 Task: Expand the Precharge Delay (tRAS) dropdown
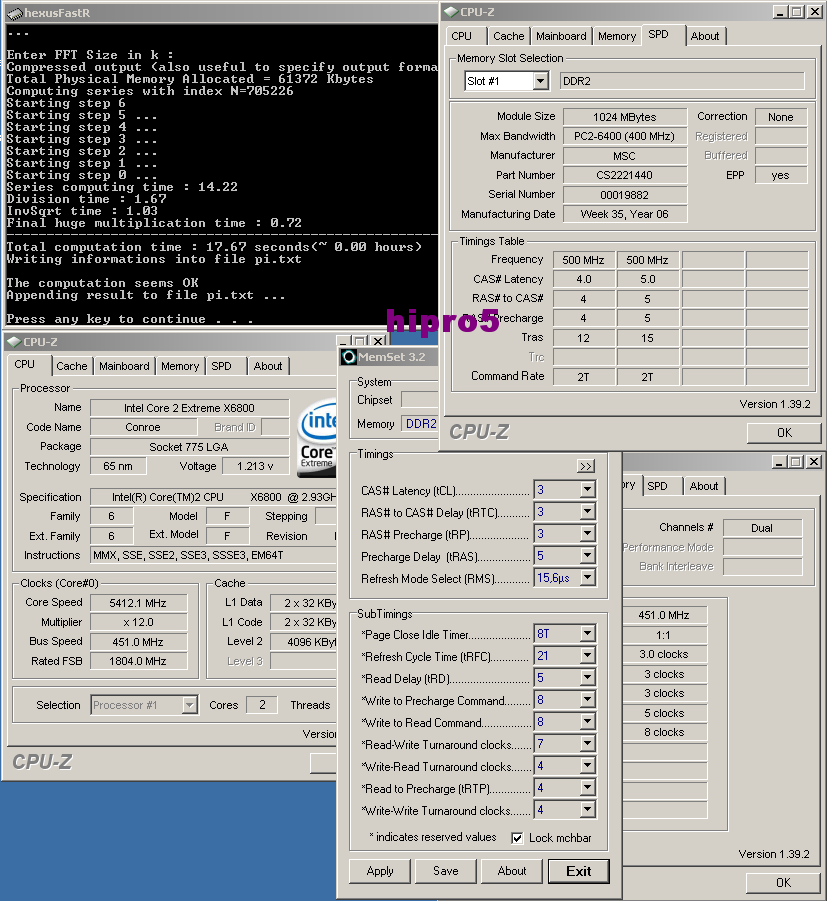587,556
